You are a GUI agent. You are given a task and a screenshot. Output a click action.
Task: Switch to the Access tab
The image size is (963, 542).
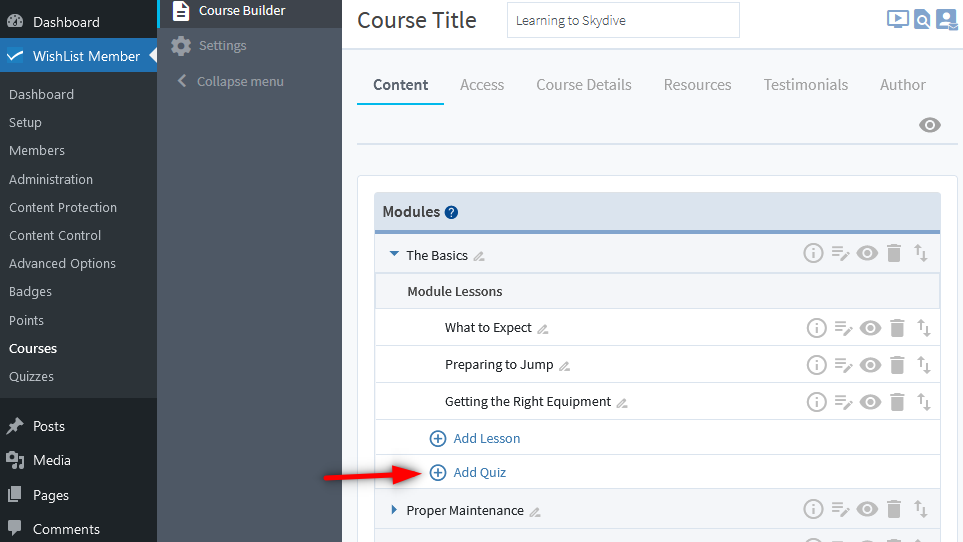click(482, 85)
